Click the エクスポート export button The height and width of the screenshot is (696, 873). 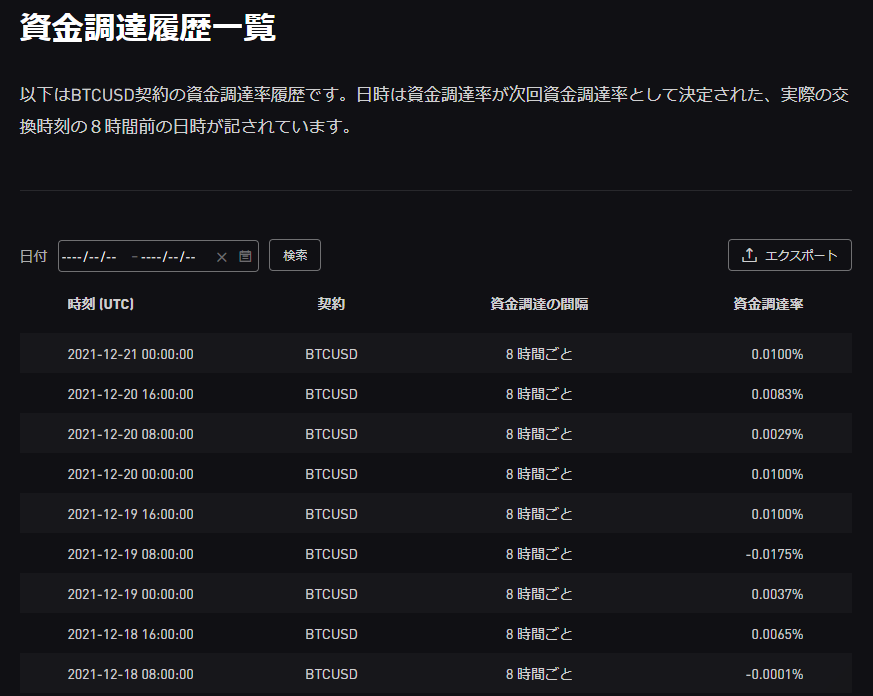click(789, 255)
